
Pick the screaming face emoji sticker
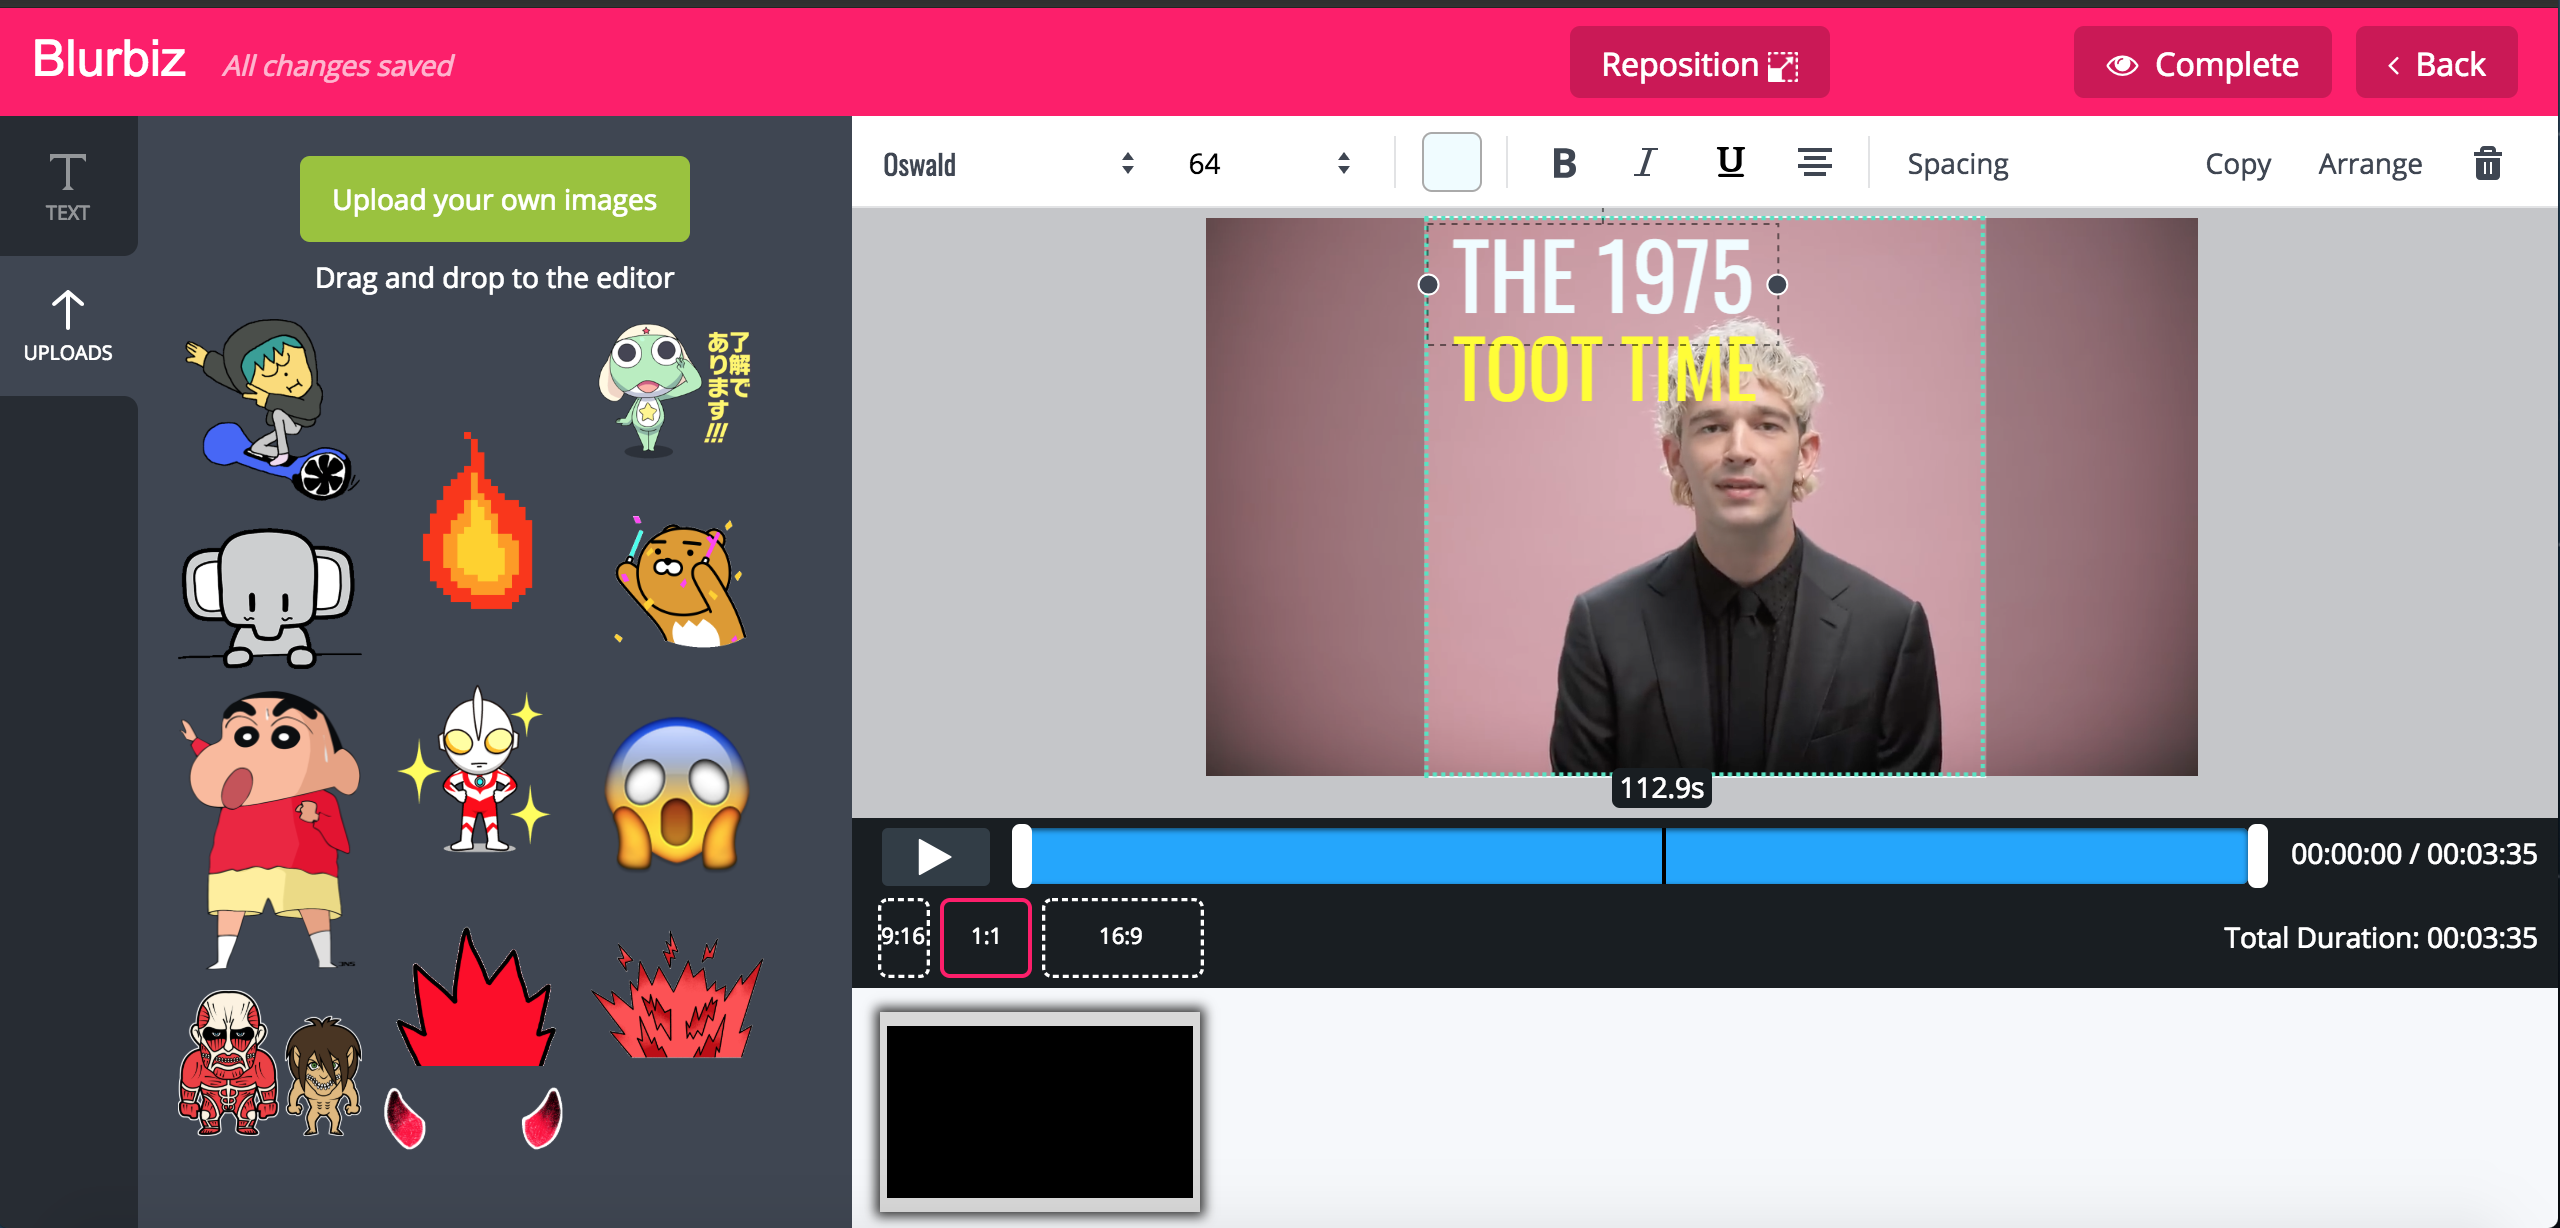click(x=677, y=793)
